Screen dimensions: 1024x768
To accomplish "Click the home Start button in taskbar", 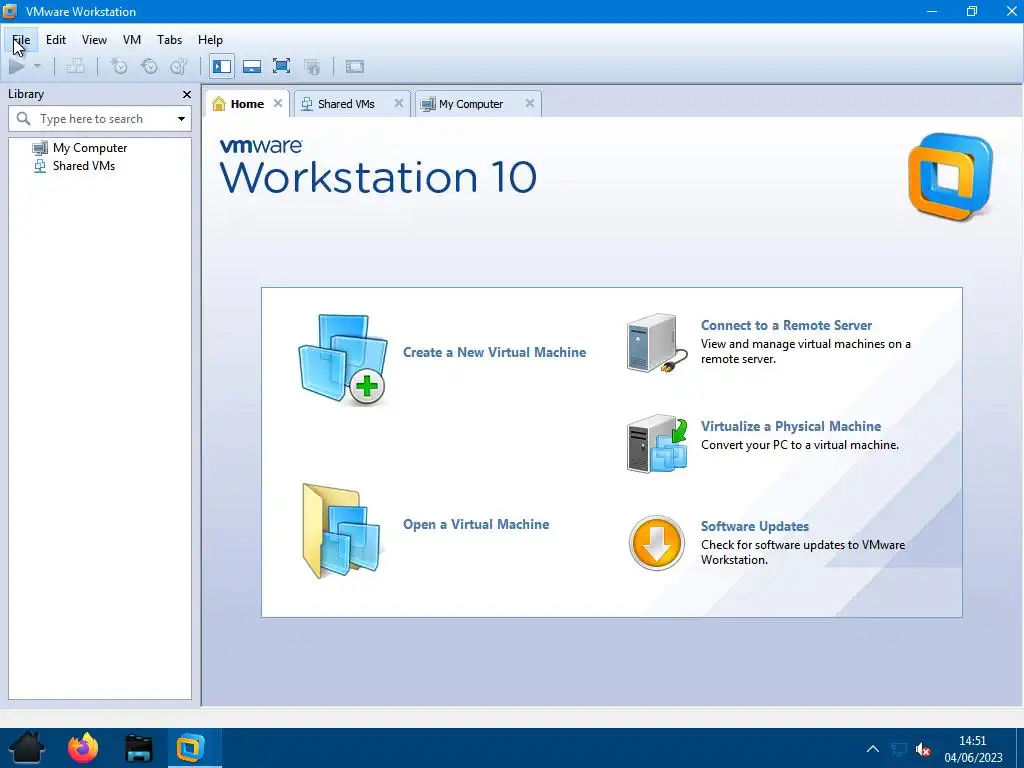I will [x=27, y=748].
